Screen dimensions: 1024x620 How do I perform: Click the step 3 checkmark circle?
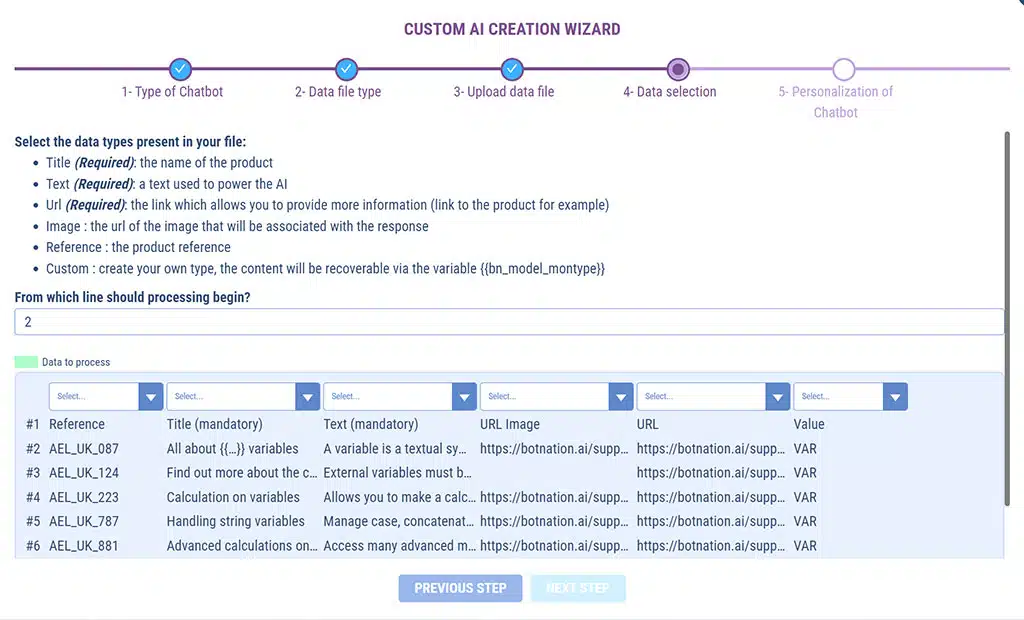[x=512, y=69]
